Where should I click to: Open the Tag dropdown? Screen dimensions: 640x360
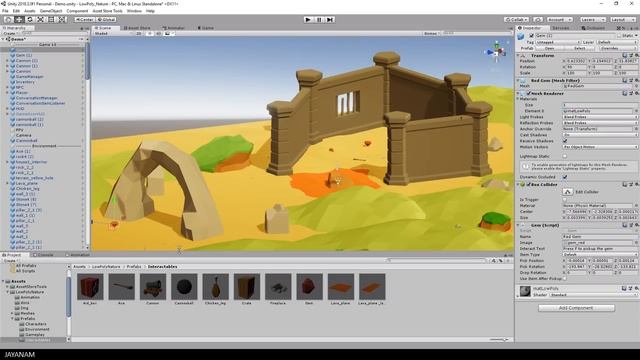(x=558, y=42)
